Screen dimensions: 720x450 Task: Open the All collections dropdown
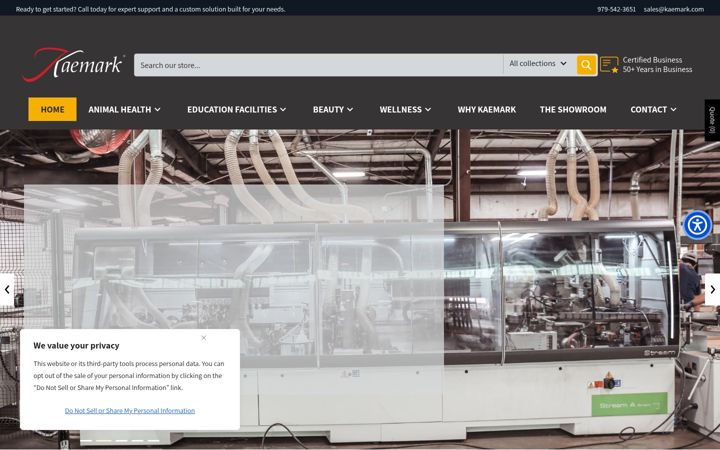(x=537, y=63)
